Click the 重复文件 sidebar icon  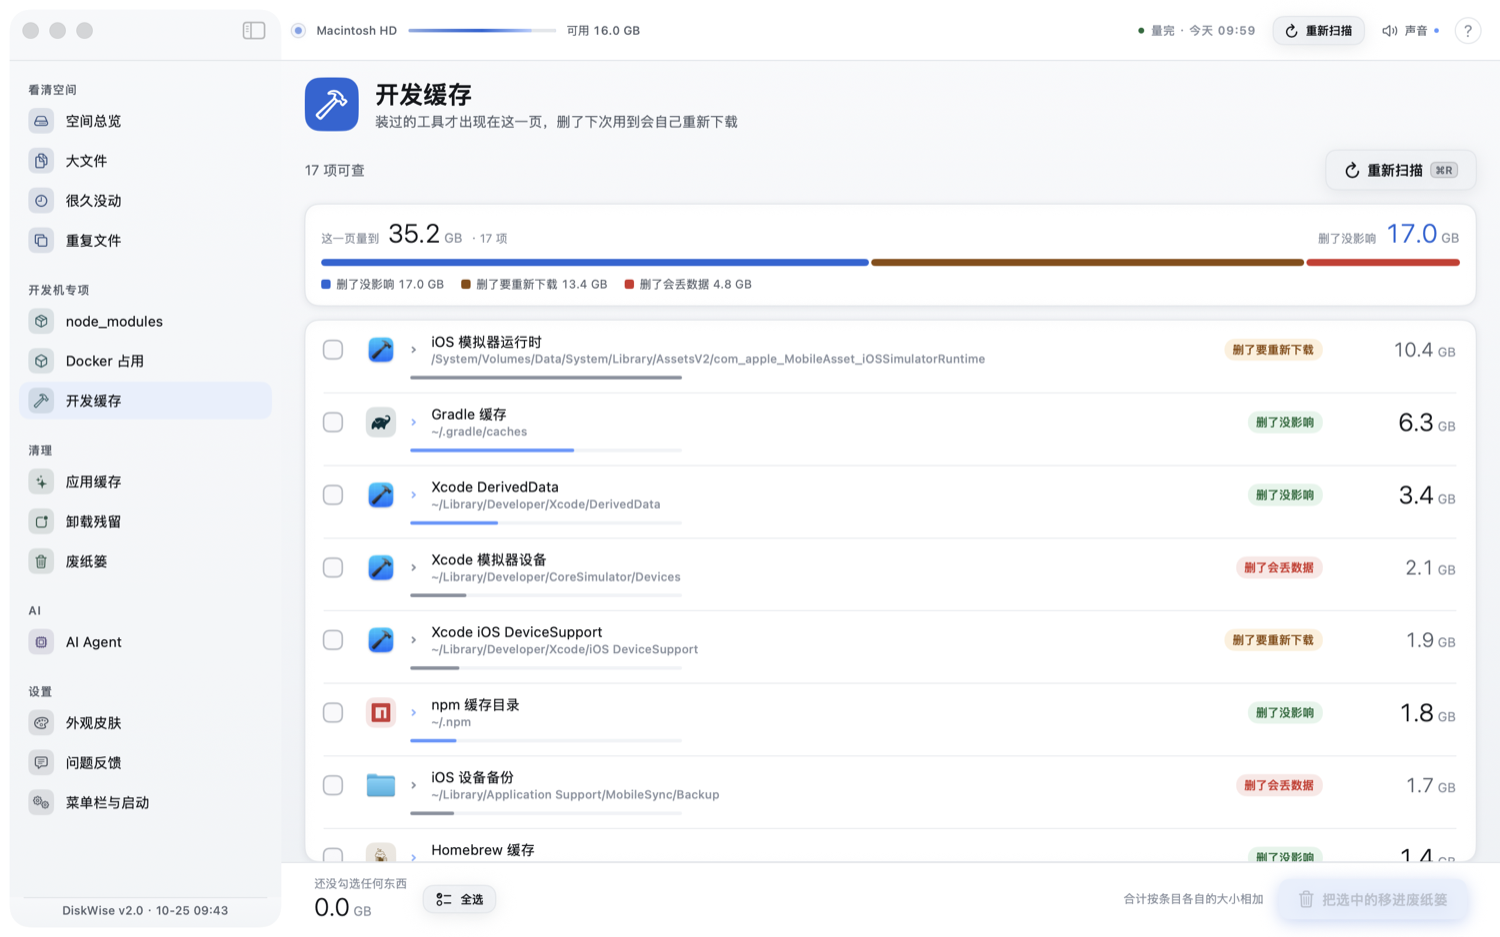pyautogui.click(x=41, y=241)
